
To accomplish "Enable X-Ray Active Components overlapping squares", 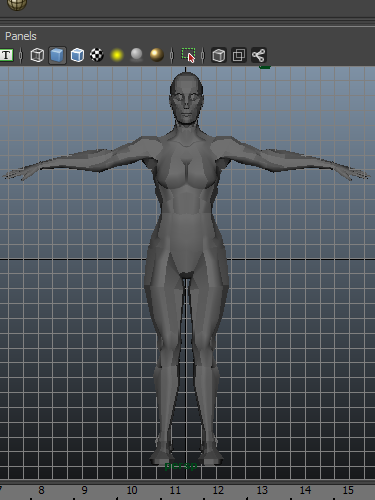I will 239,55.
